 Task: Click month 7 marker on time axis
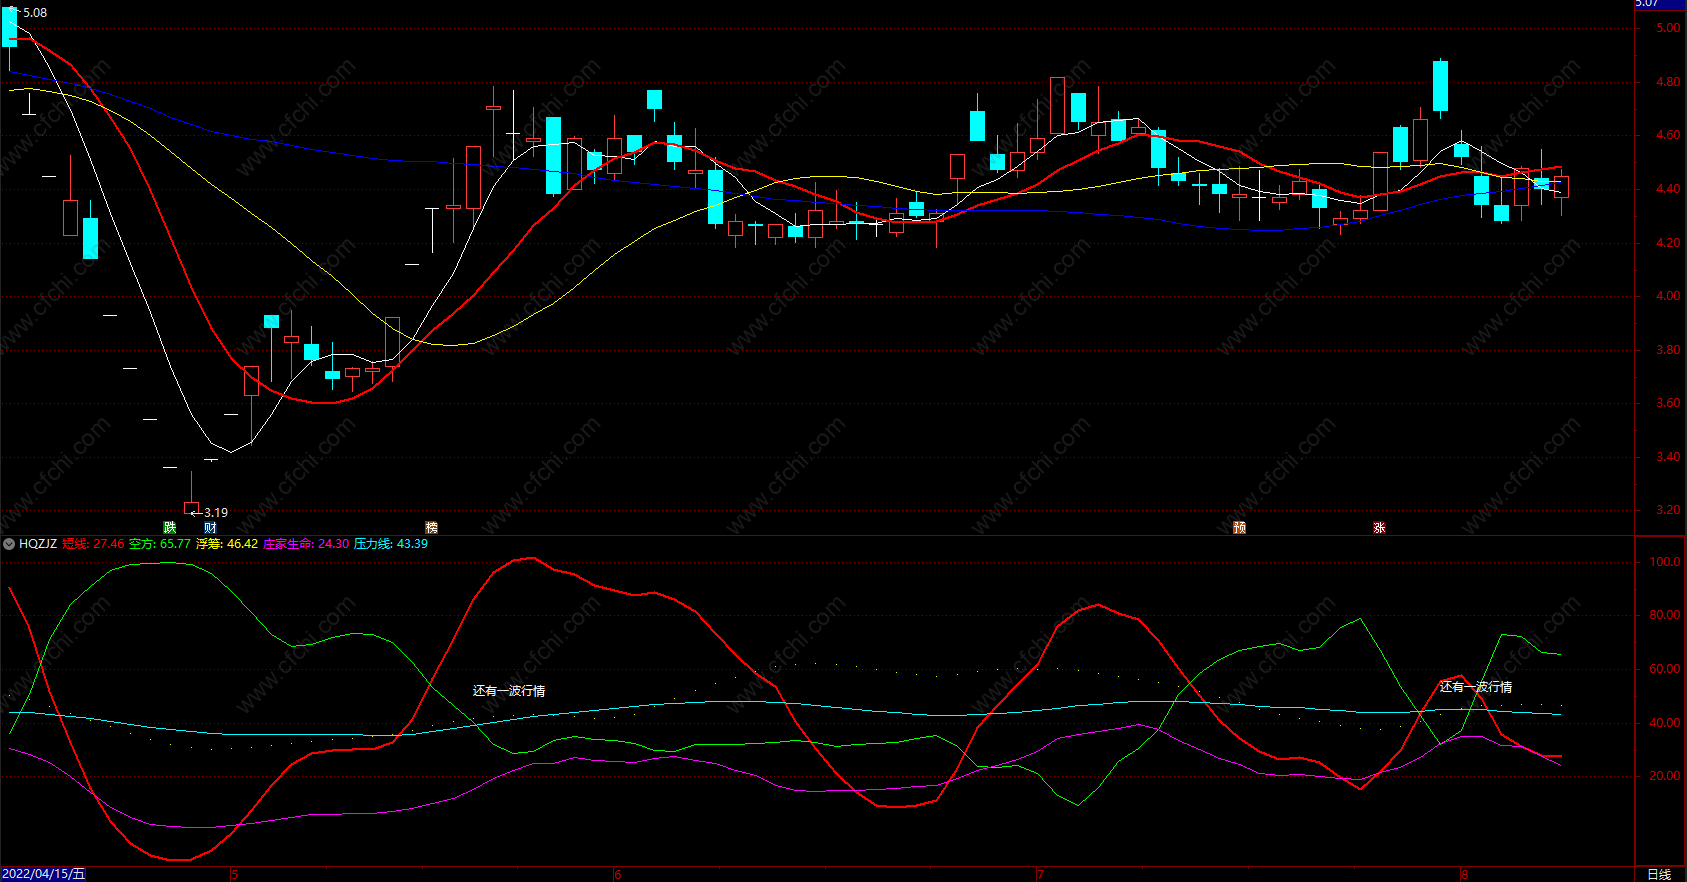click(x=1040, y=875)
